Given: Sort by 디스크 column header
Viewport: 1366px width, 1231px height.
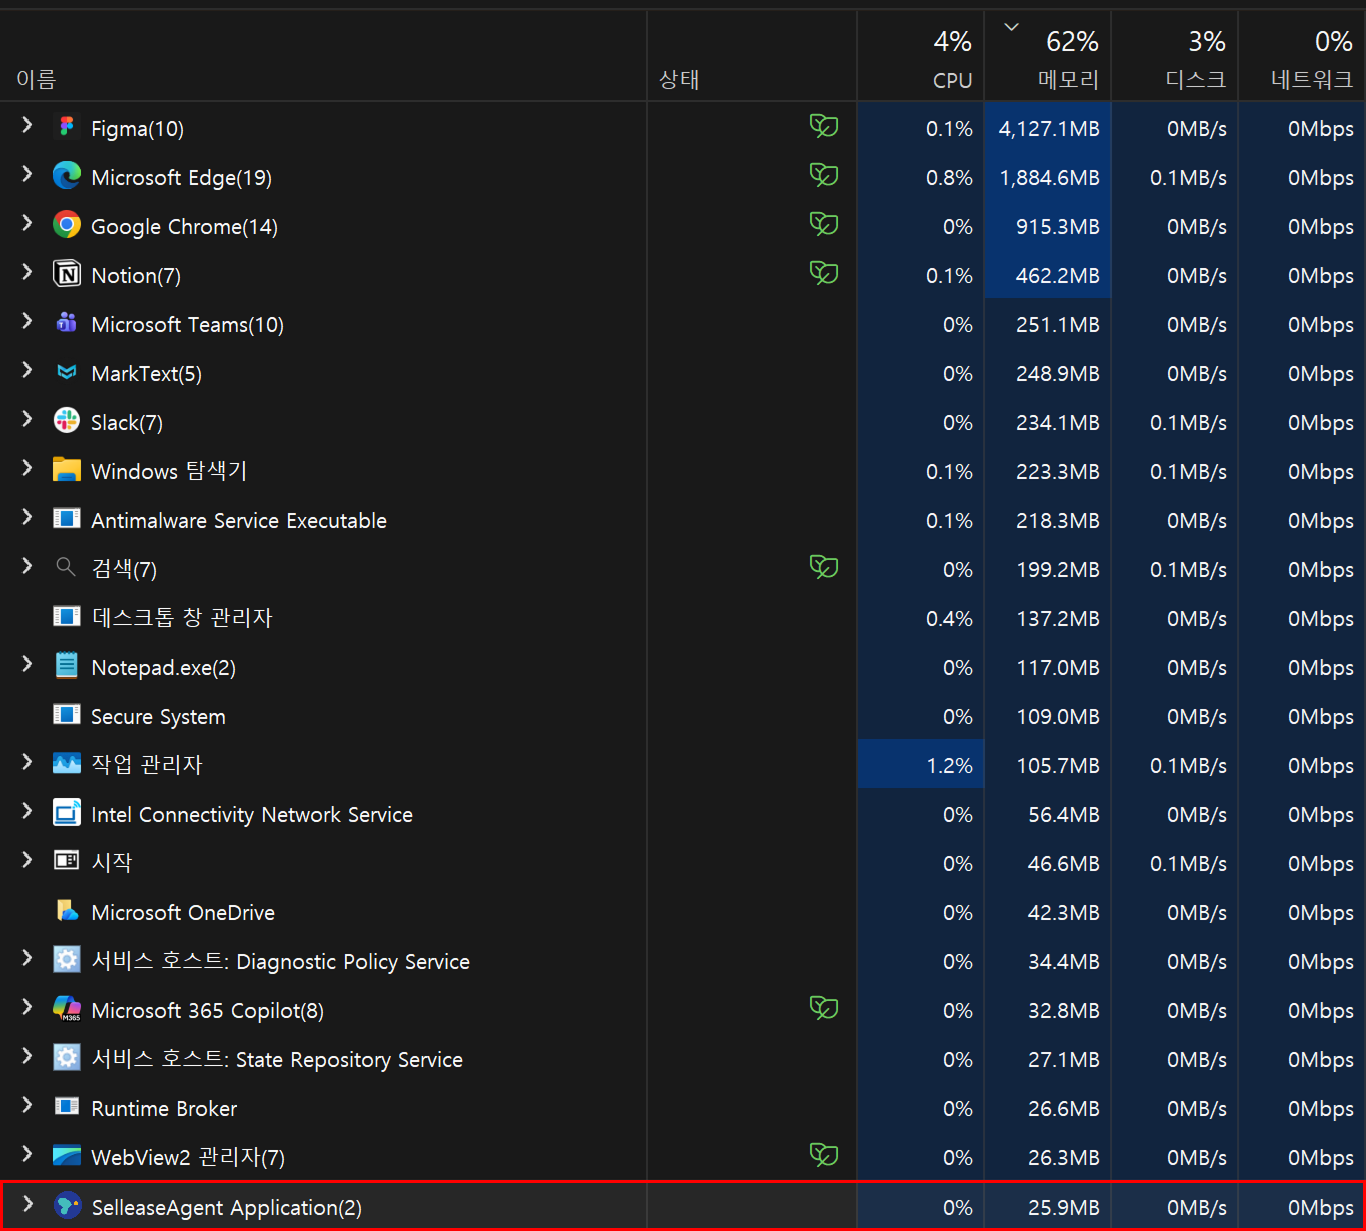Looking at the screenshot, I should [1174, 56].
